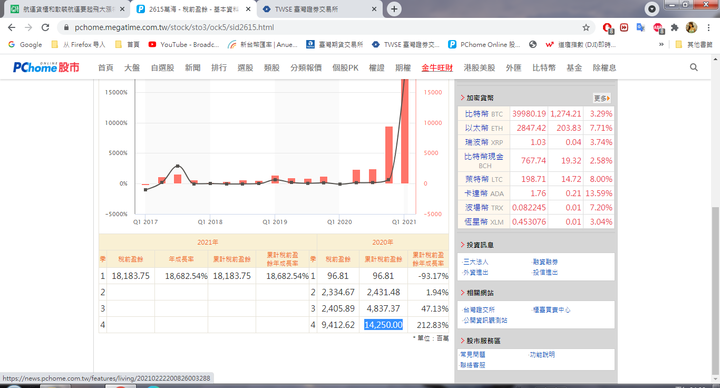Close the 2615萬海 tab
This screenshot has width=720, height=388.
pyautogui.click(x=248, y=9)
